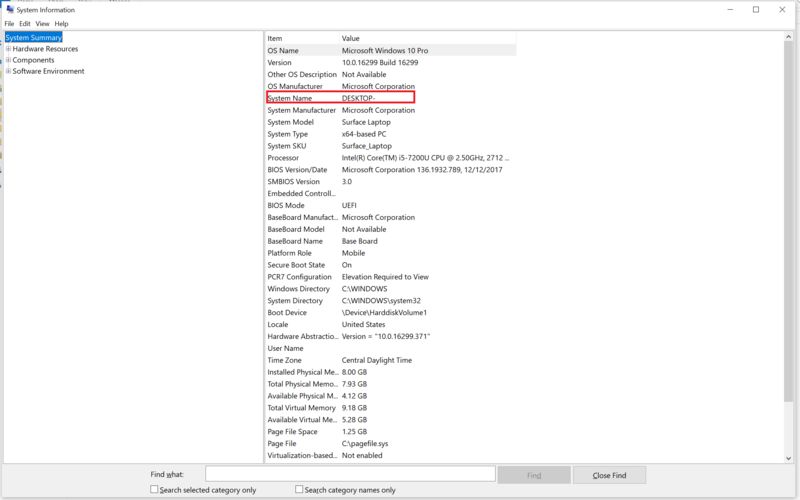Viewport: 800px width, 500px height.
Task: Select System Summary in the tree
Action: click(x=34, y=38)
